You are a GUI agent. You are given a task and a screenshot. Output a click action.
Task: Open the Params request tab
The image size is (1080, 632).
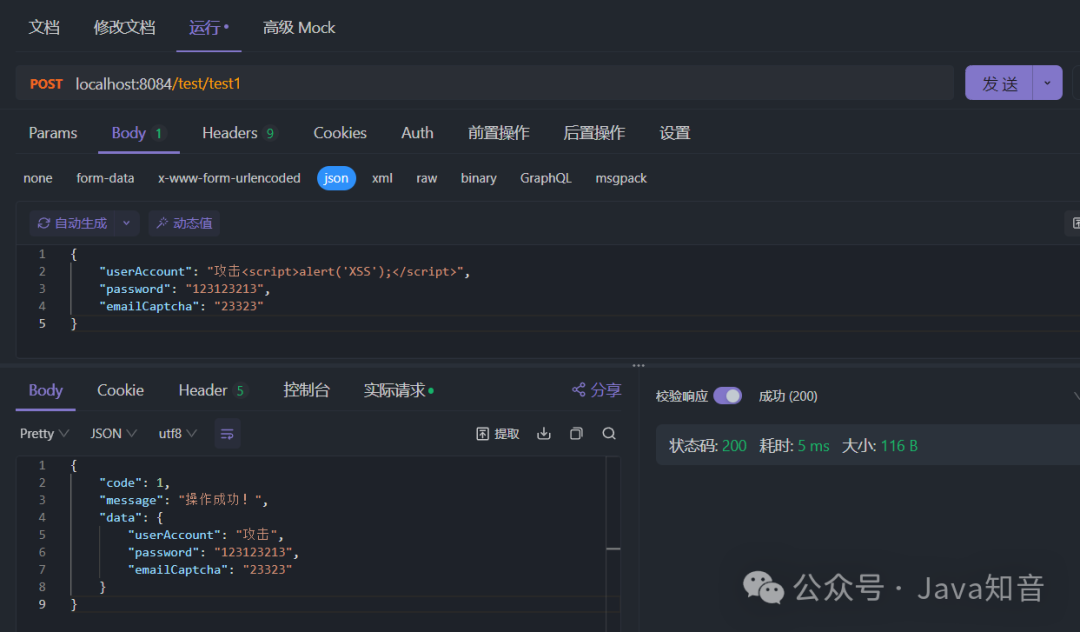53,133
